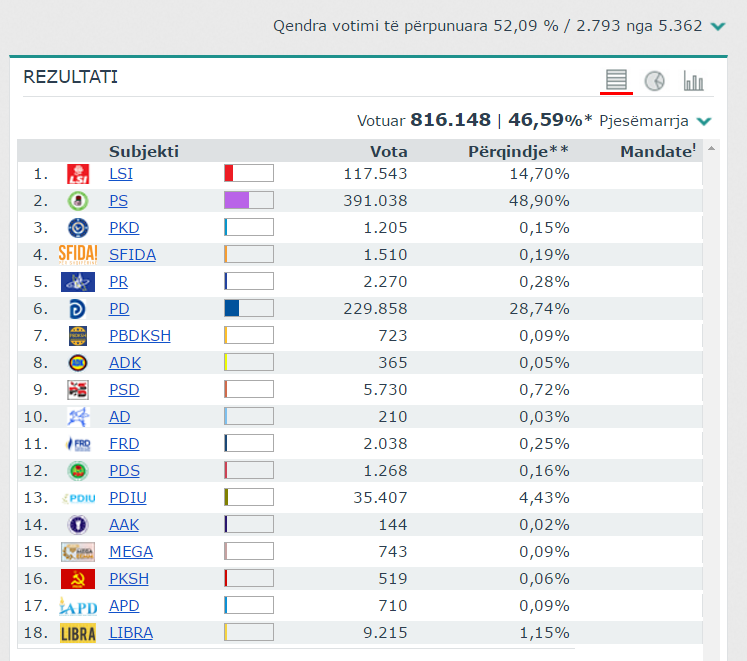Open the PDIU party link
Image resolution: width=747 pixels, height=661 pixels.
[x=128, y=498]
